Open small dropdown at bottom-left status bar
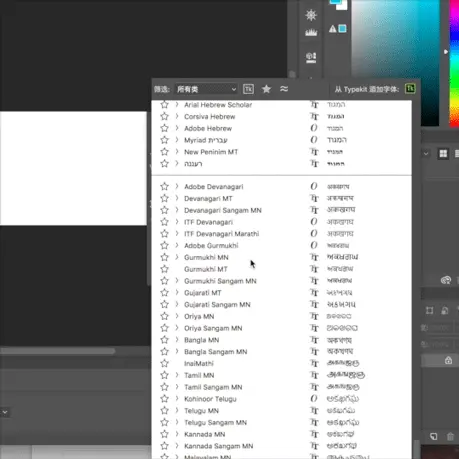Screen dimensions: 459x459 tap(5, 412)
